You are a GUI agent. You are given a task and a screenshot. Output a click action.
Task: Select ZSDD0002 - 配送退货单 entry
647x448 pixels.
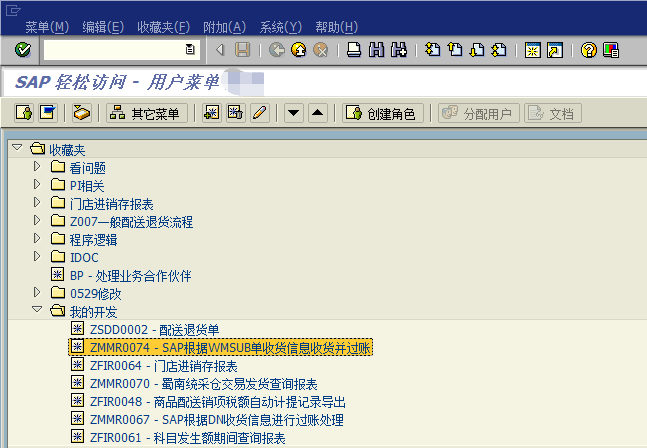pos(154,330)
